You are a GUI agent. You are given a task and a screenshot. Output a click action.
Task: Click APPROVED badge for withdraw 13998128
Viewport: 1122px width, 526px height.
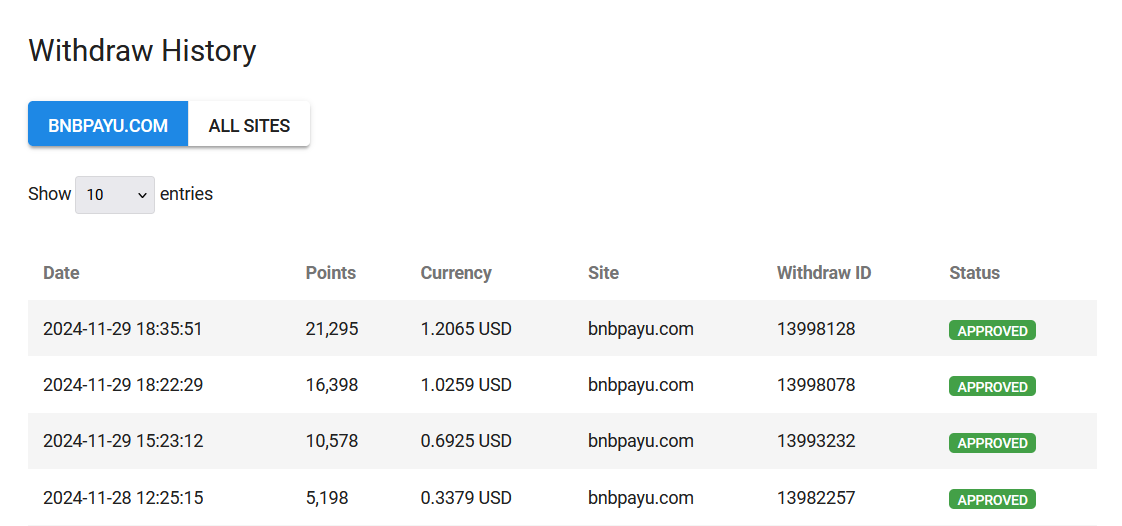[x=992, y=331]
